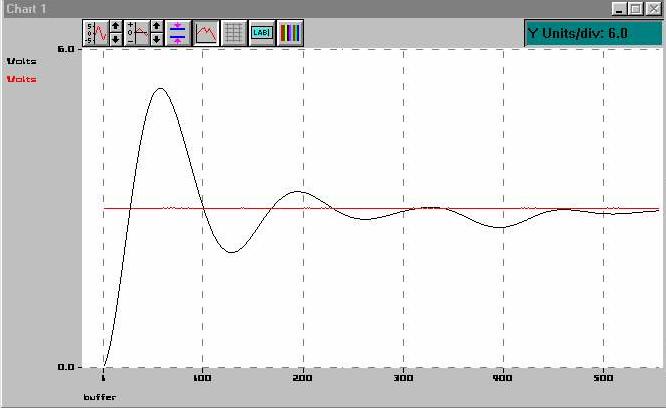
Task: Click the Y Units/div: 6.0 readout
Action: click(593, 33)
